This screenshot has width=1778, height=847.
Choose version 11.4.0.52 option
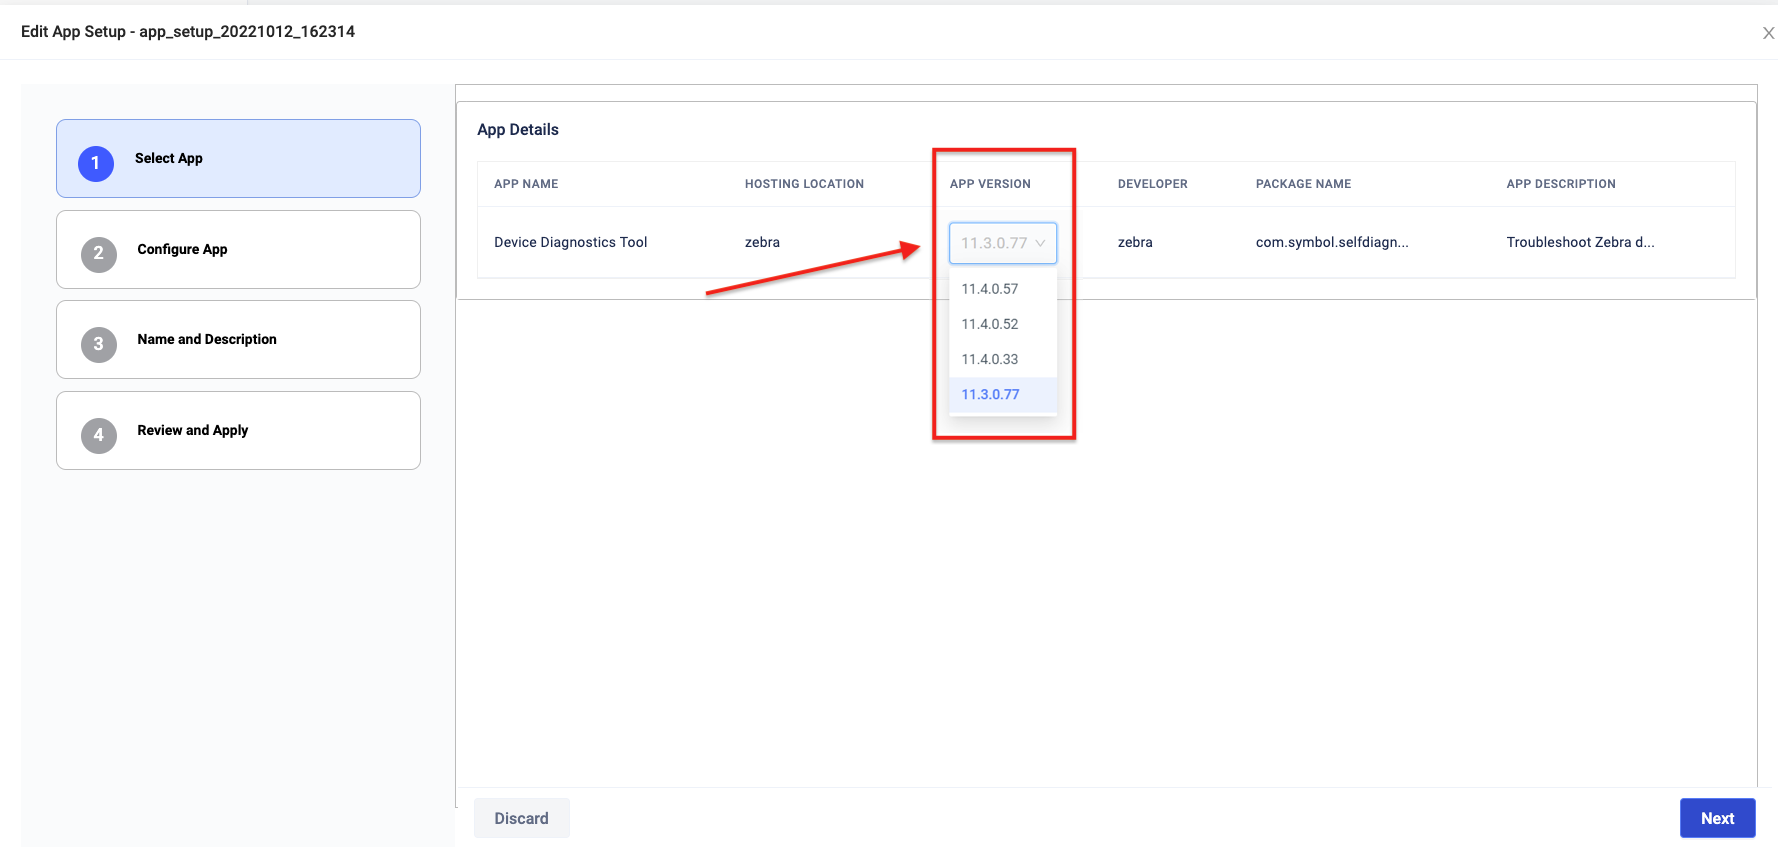[990, 324]
